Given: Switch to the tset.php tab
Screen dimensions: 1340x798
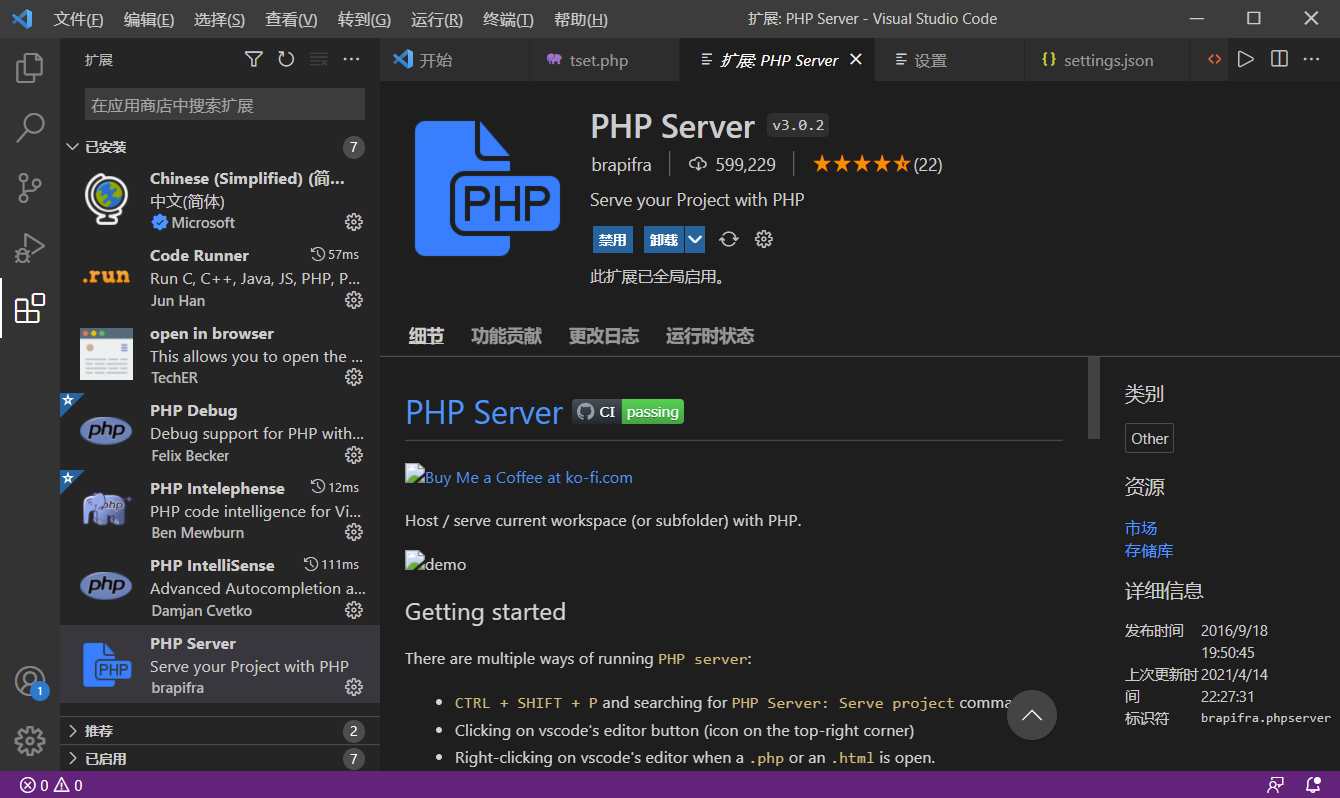Looking at the screenshot, I should 604,60.
